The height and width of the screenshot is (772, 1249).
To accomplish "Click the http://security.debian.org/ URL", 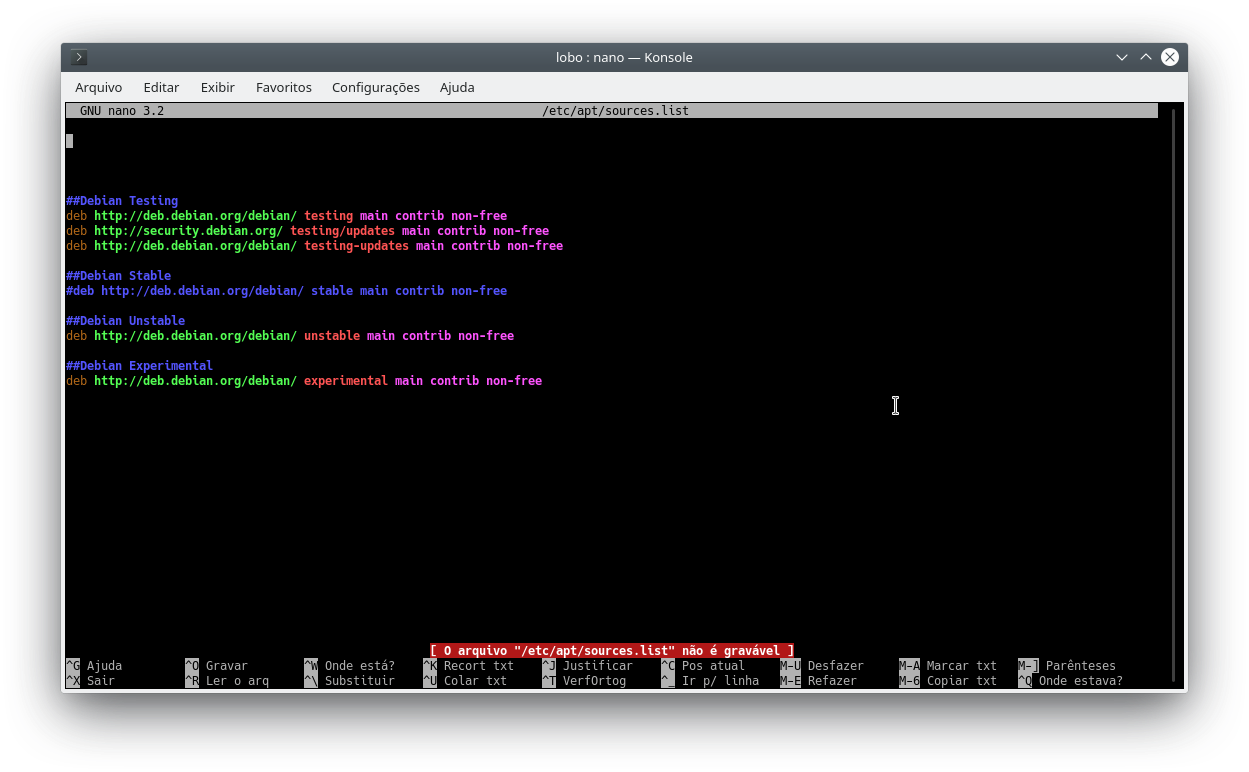I will click(188, 231).
